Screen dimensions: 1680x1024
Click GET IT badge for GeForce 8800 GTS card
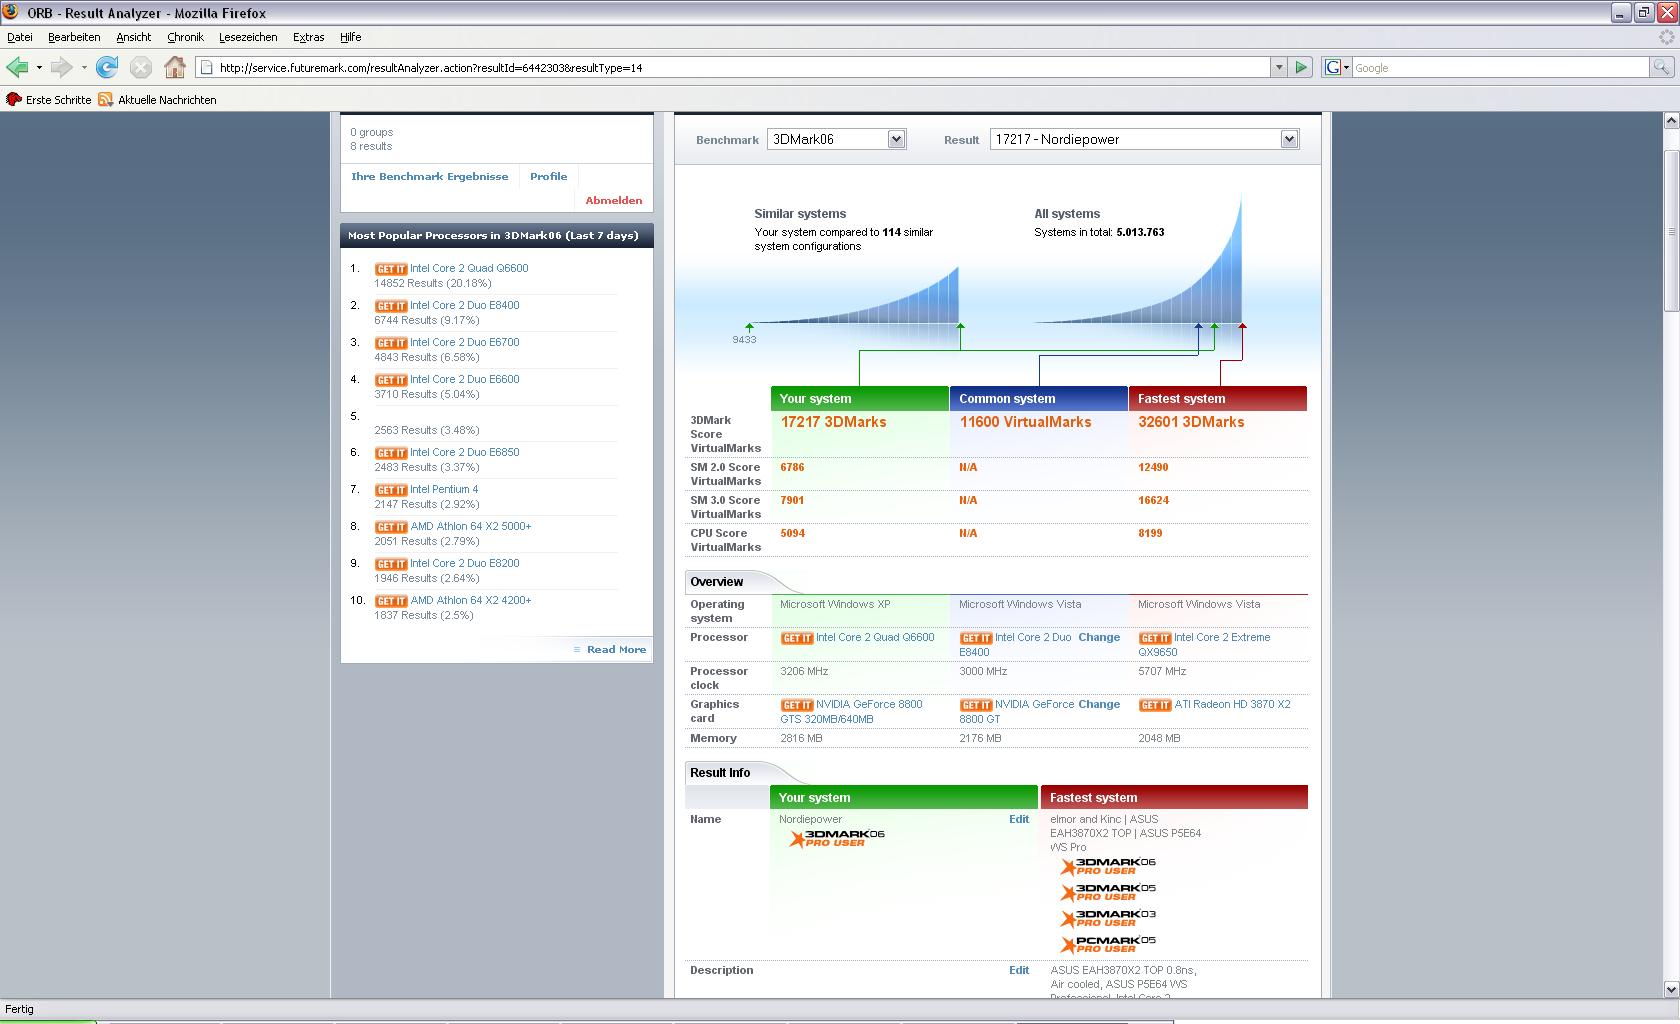[x=797, y=705]
